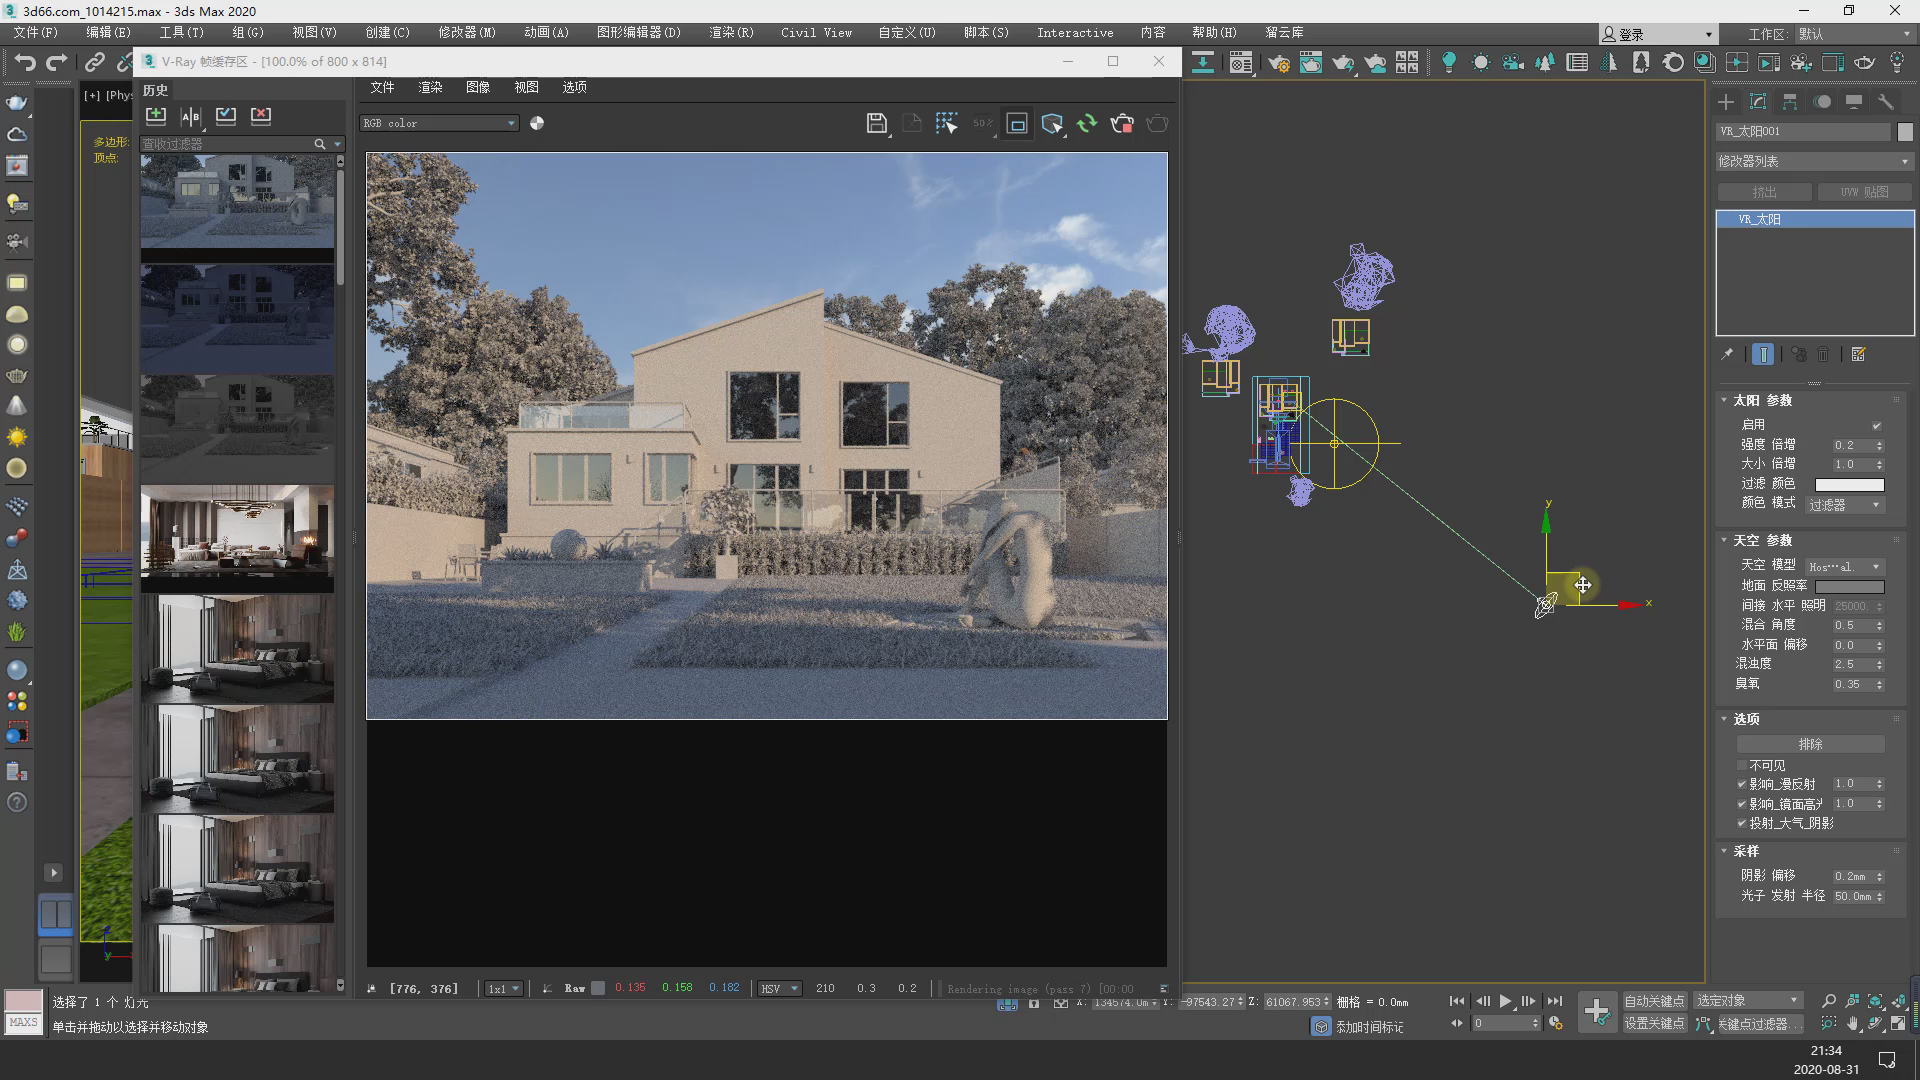Toggle 投射_大气_阴影 checkbox

[1742, 823]
